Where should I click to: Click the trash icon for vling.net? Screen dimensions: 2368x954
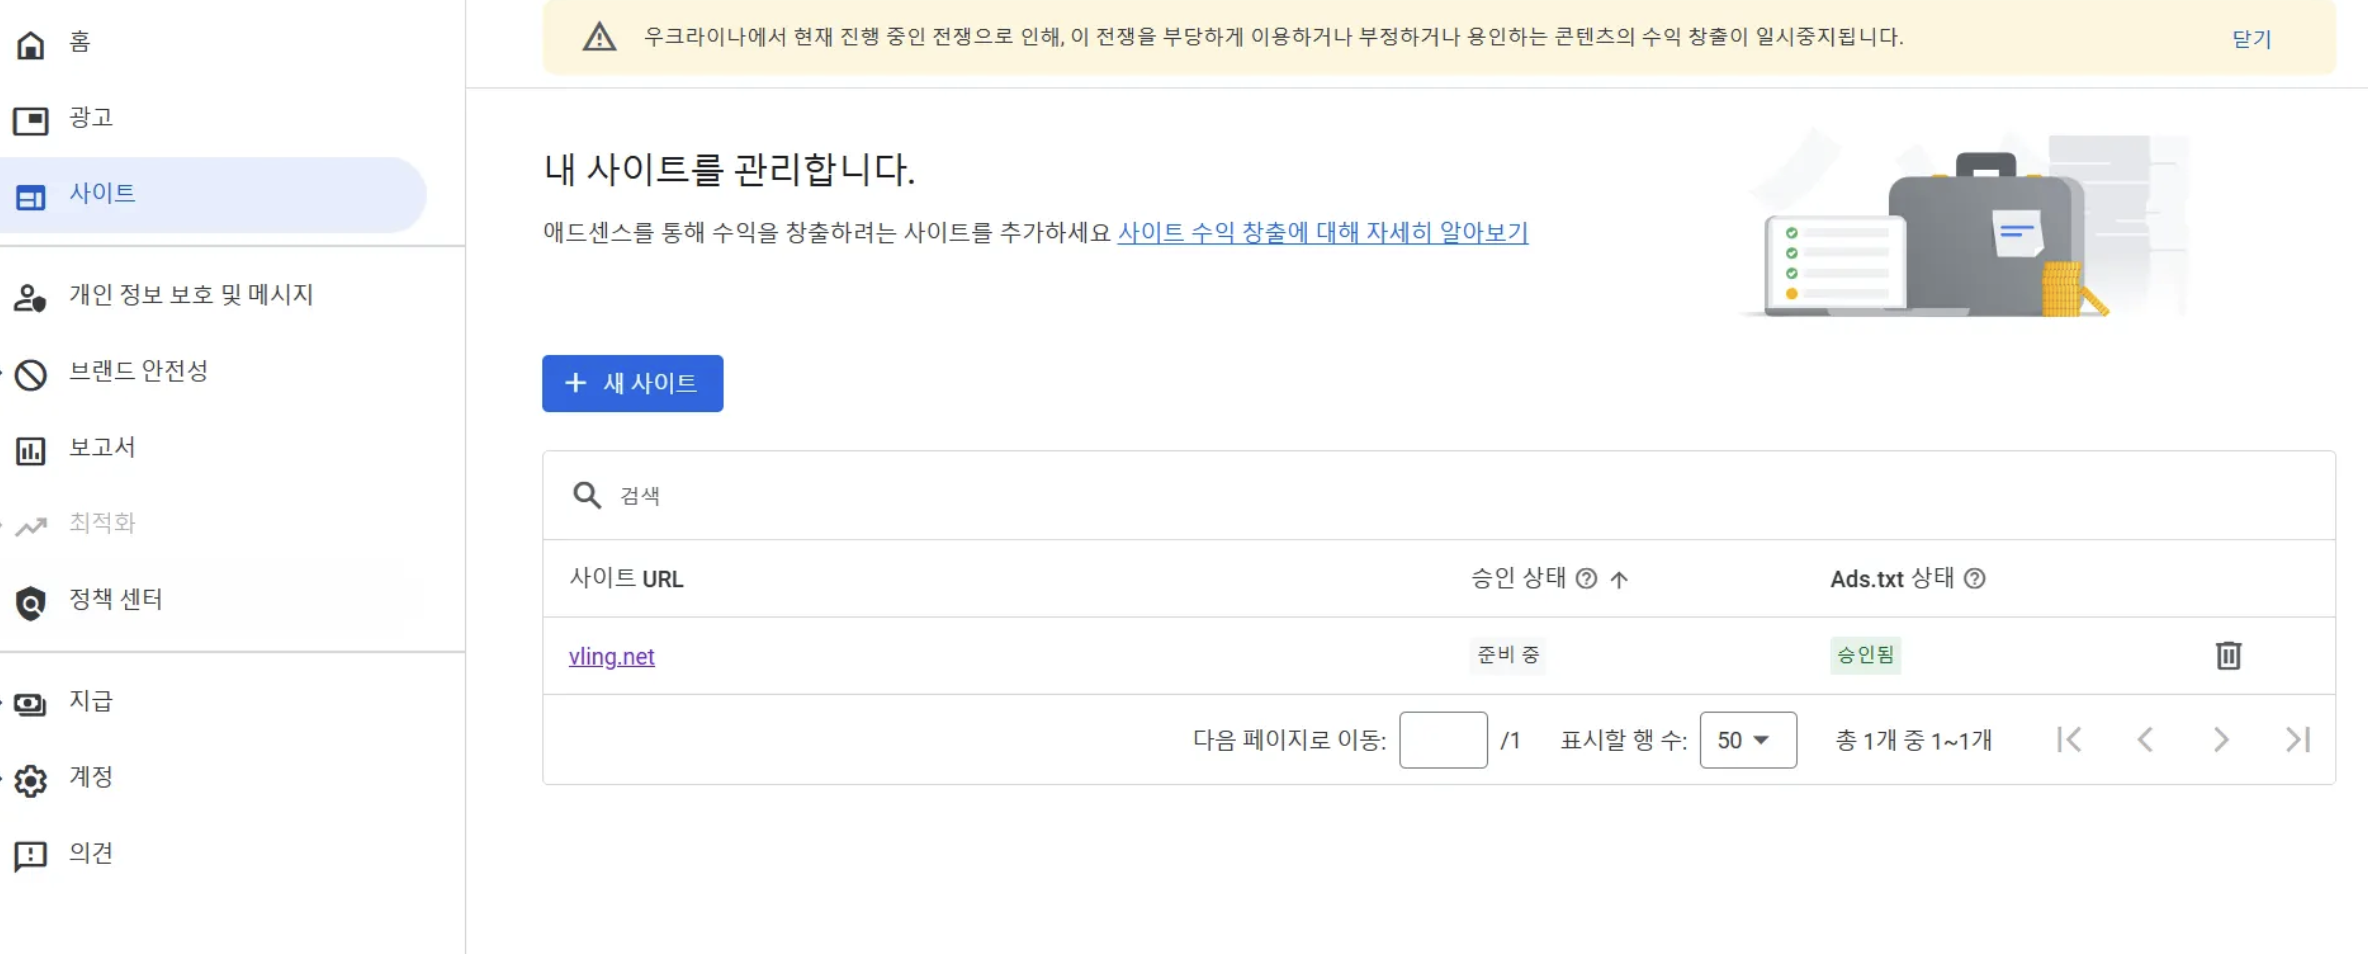tap(2228, 656)
